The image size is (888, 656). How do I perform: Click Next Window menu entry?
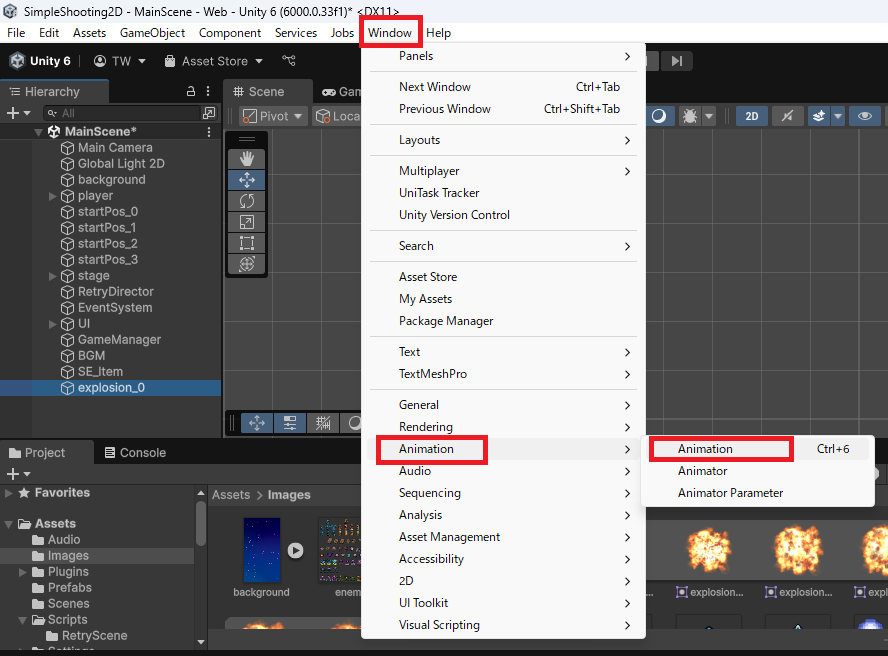click(x=503, y=87)
